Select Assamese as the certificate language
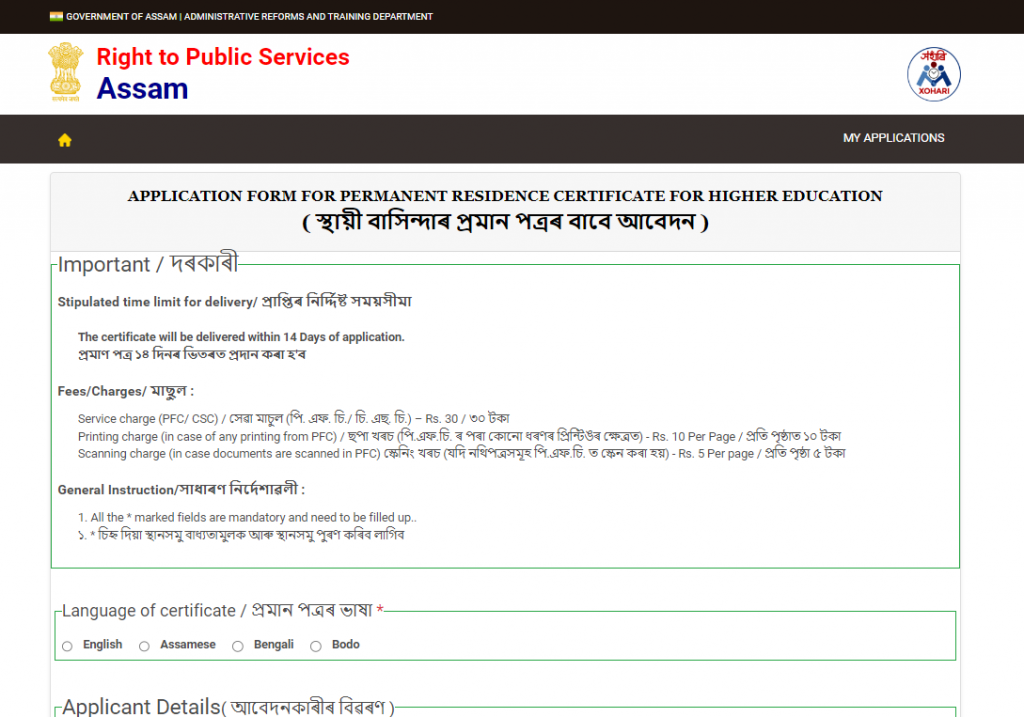The height and width of the screenshot is (717, 1024). [144, 645]
